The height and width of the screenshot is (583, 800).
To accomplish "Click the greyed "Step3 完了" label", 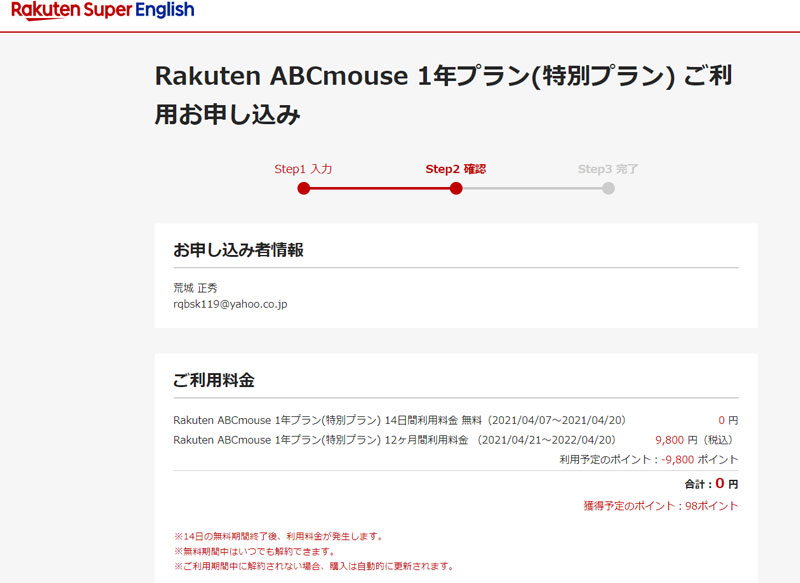I will point(608,169).
